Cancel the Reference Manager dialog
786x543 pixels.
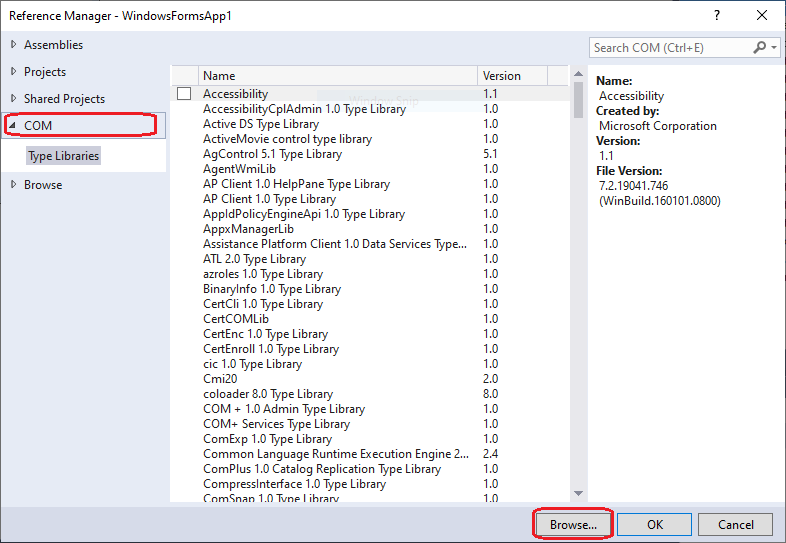point(735,524)
